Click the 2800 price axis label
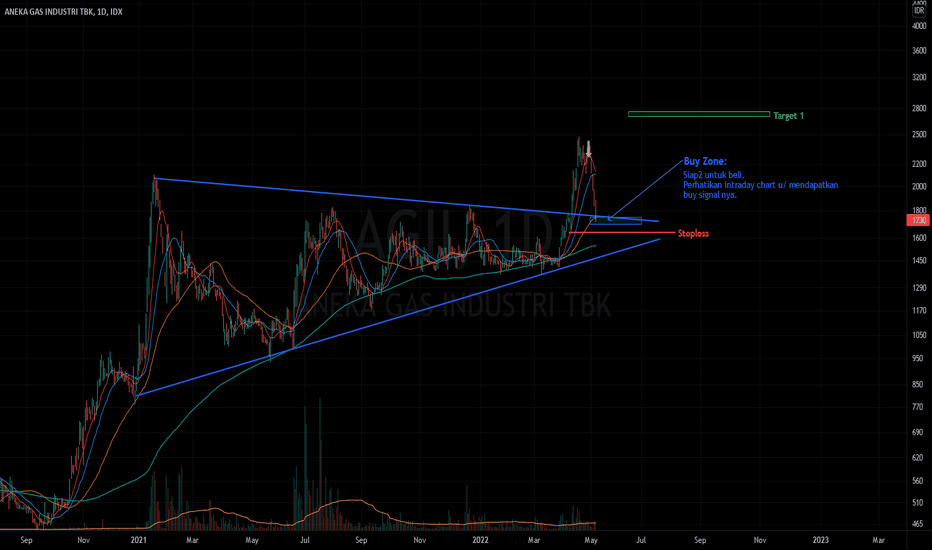Screen dimensions: 932x550 [919, 108]
